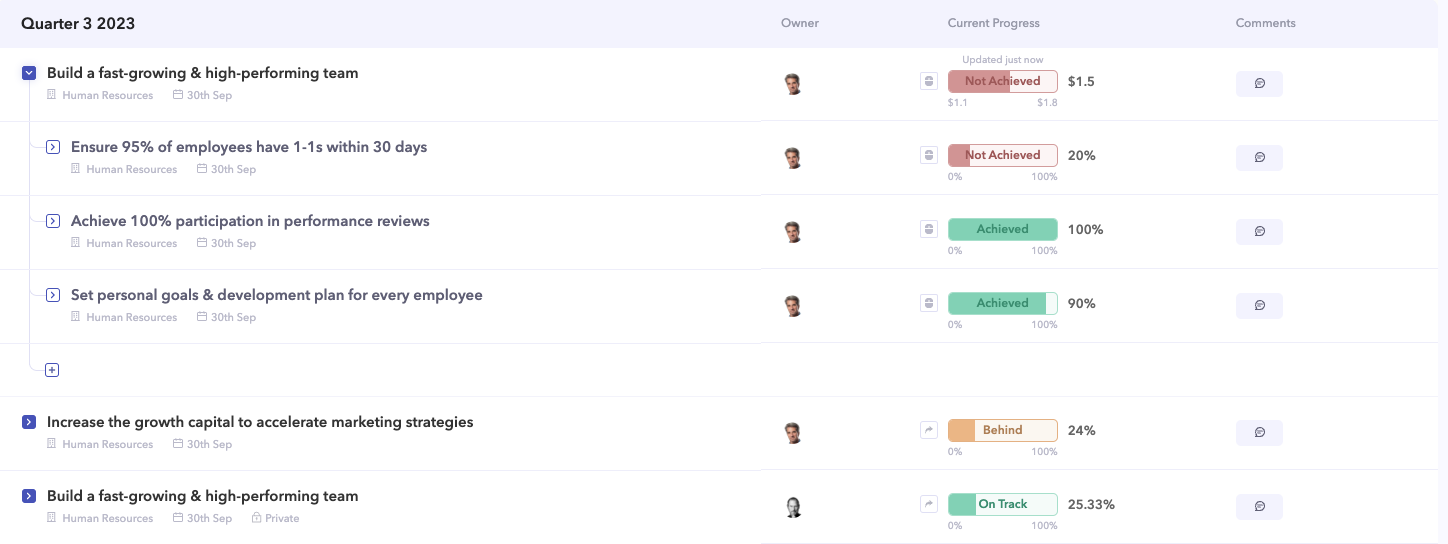Expand the 'Achieve 100% participation' key result
The width and height of the screenshot is (1448, 544).
coord(53,221)
